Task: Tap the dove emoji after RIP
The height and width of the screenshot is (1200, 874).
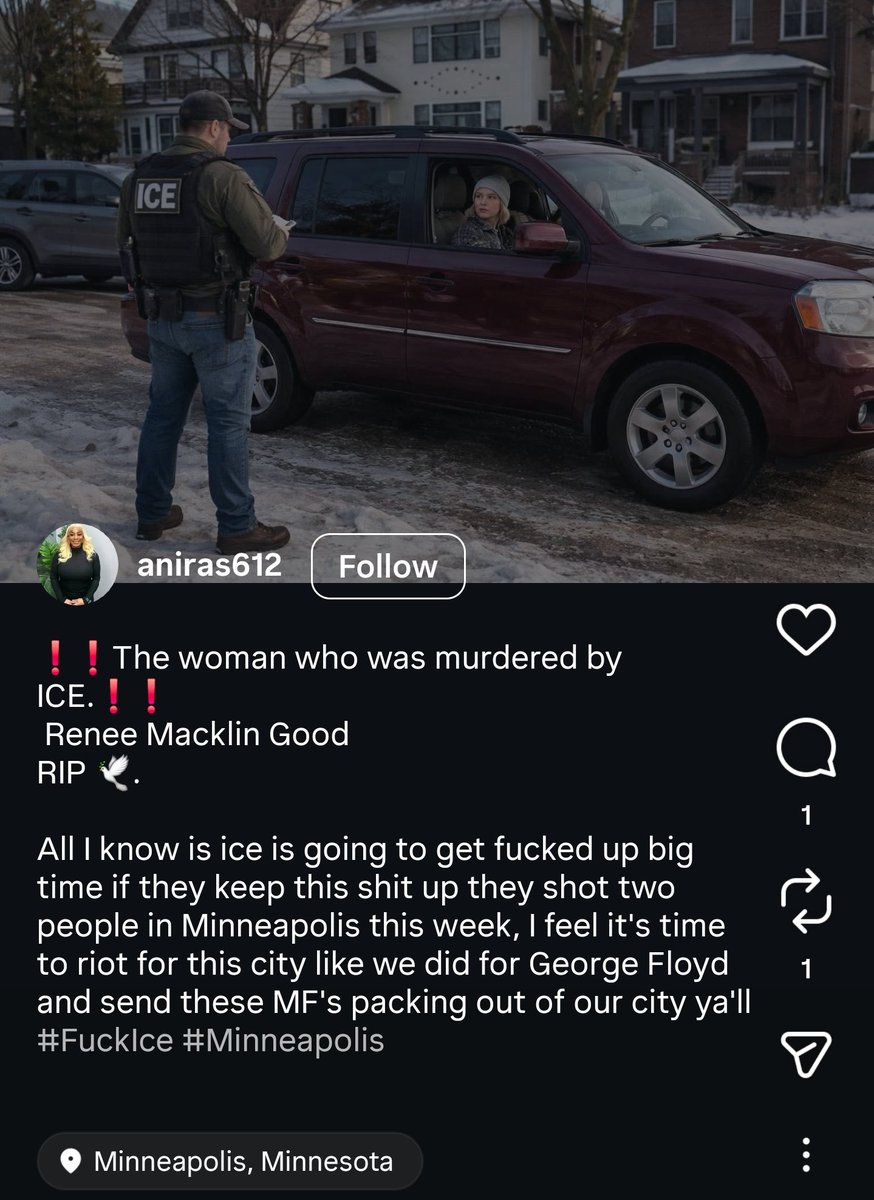Action: [x=113, y=774]
